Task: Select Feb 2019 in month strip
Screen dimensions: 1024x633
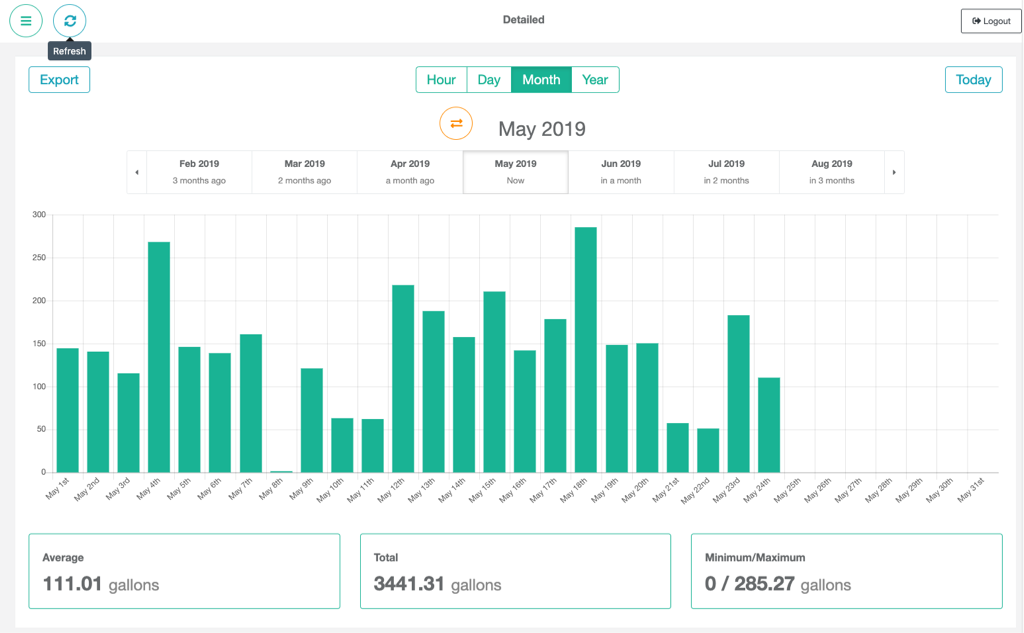Action: 199,171
